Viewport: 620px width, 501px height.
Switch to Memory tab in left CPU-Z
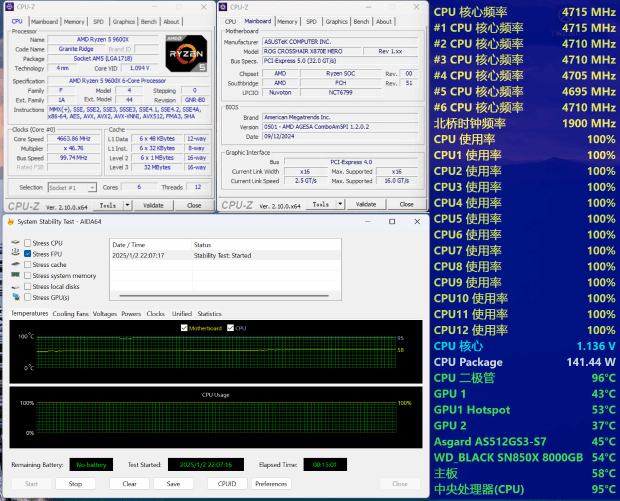point(74,22)
